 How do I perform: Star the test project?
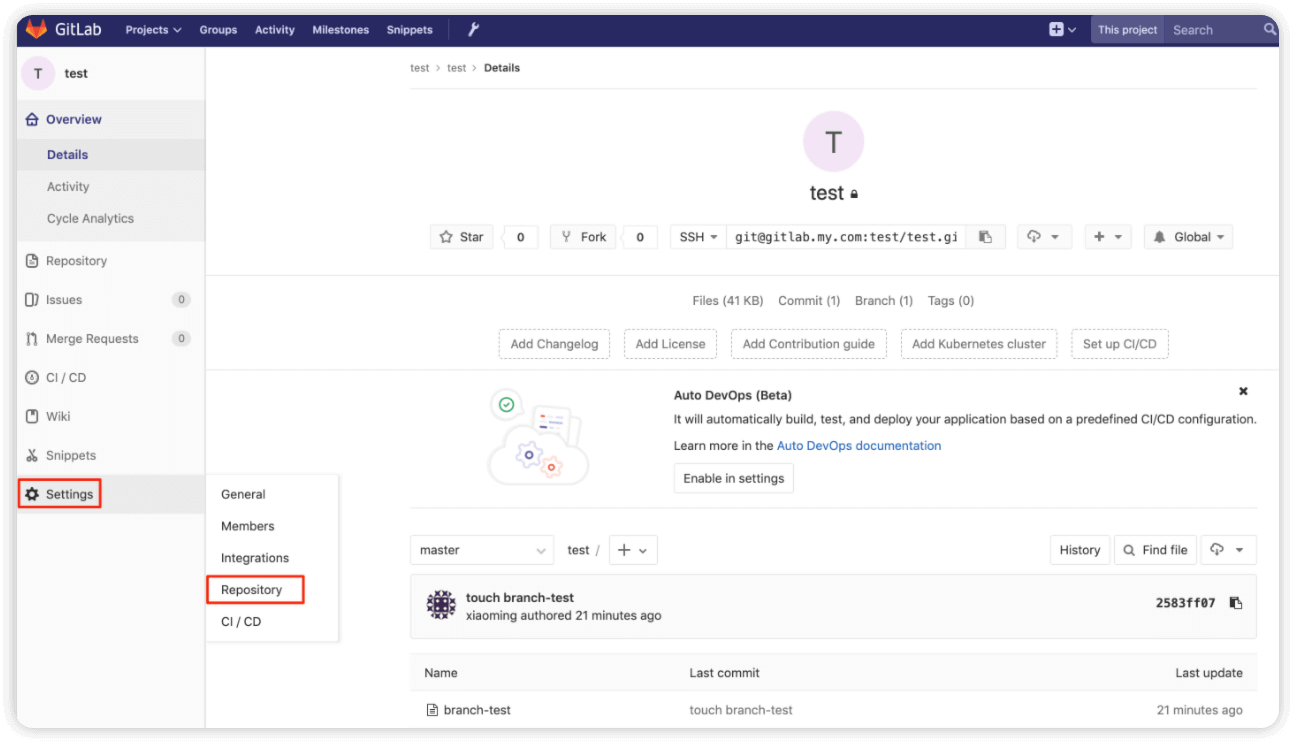click(x=461, y=237)
